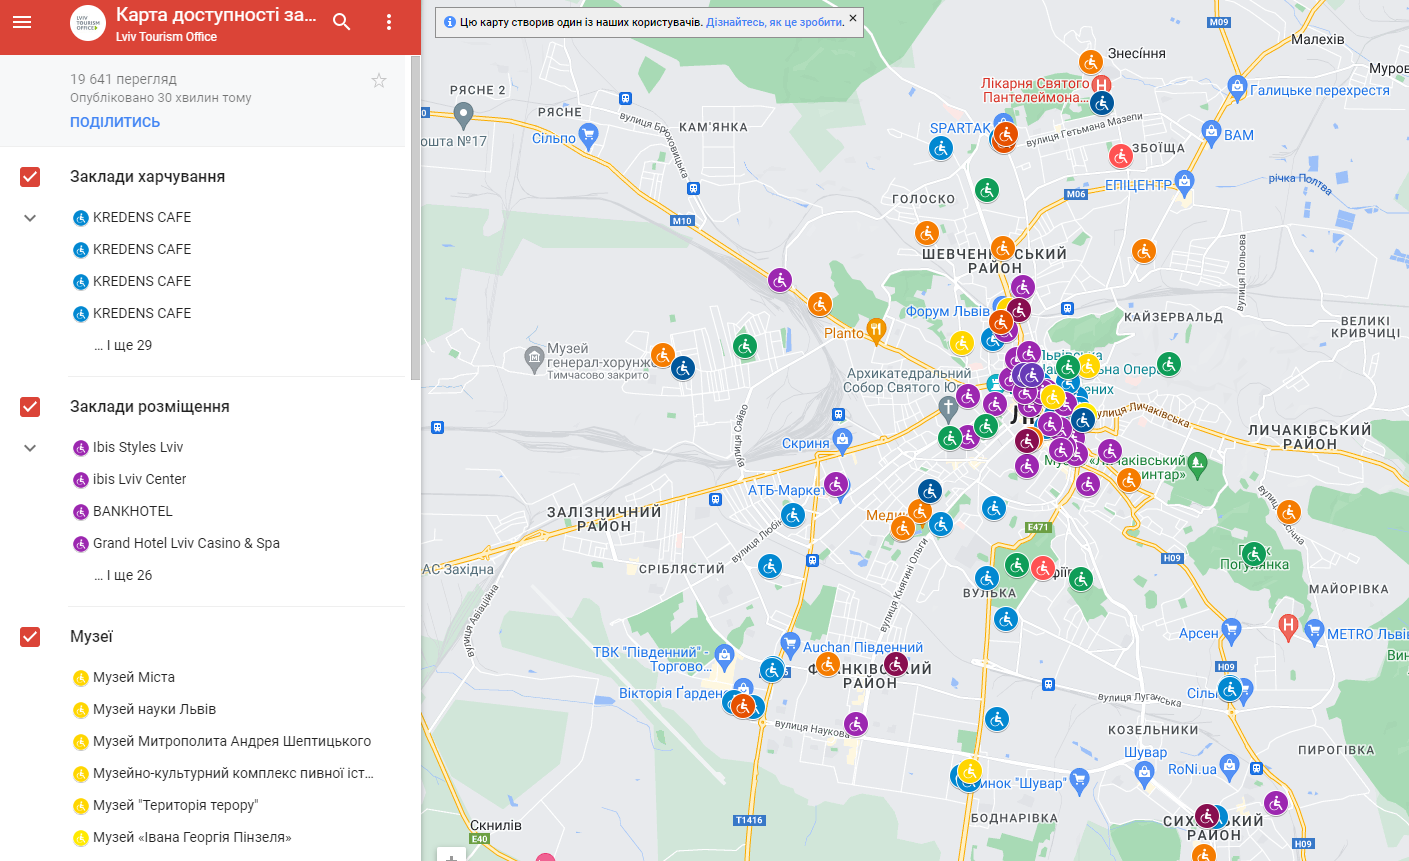Select Ibis Styles Lviv in list
Image resolution: width=1409 pixels, height=861 pixels.
pyautogui.click(x=138, y=447)
